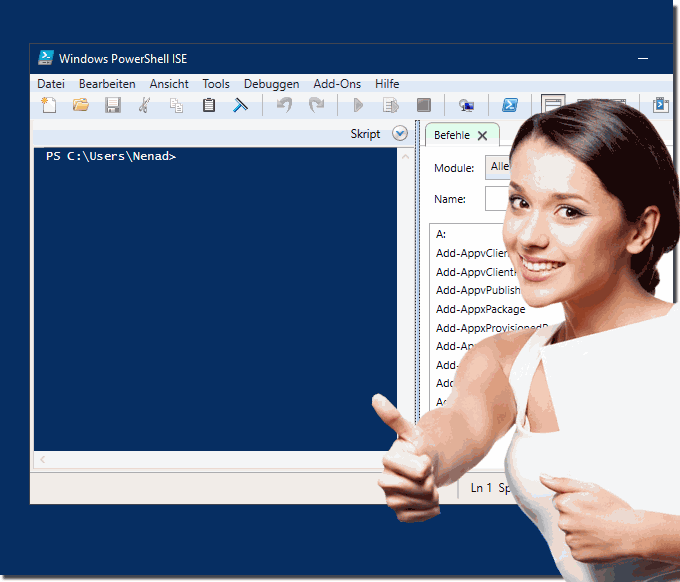This screenshot has width=680, height=582.
Task: Redo the last action
Action: click(317, 105)
